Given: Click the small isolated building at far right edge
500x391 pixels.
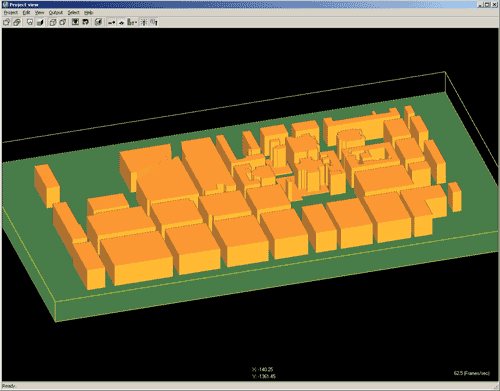Looking at the screenshot, I should tap(455, 197).
